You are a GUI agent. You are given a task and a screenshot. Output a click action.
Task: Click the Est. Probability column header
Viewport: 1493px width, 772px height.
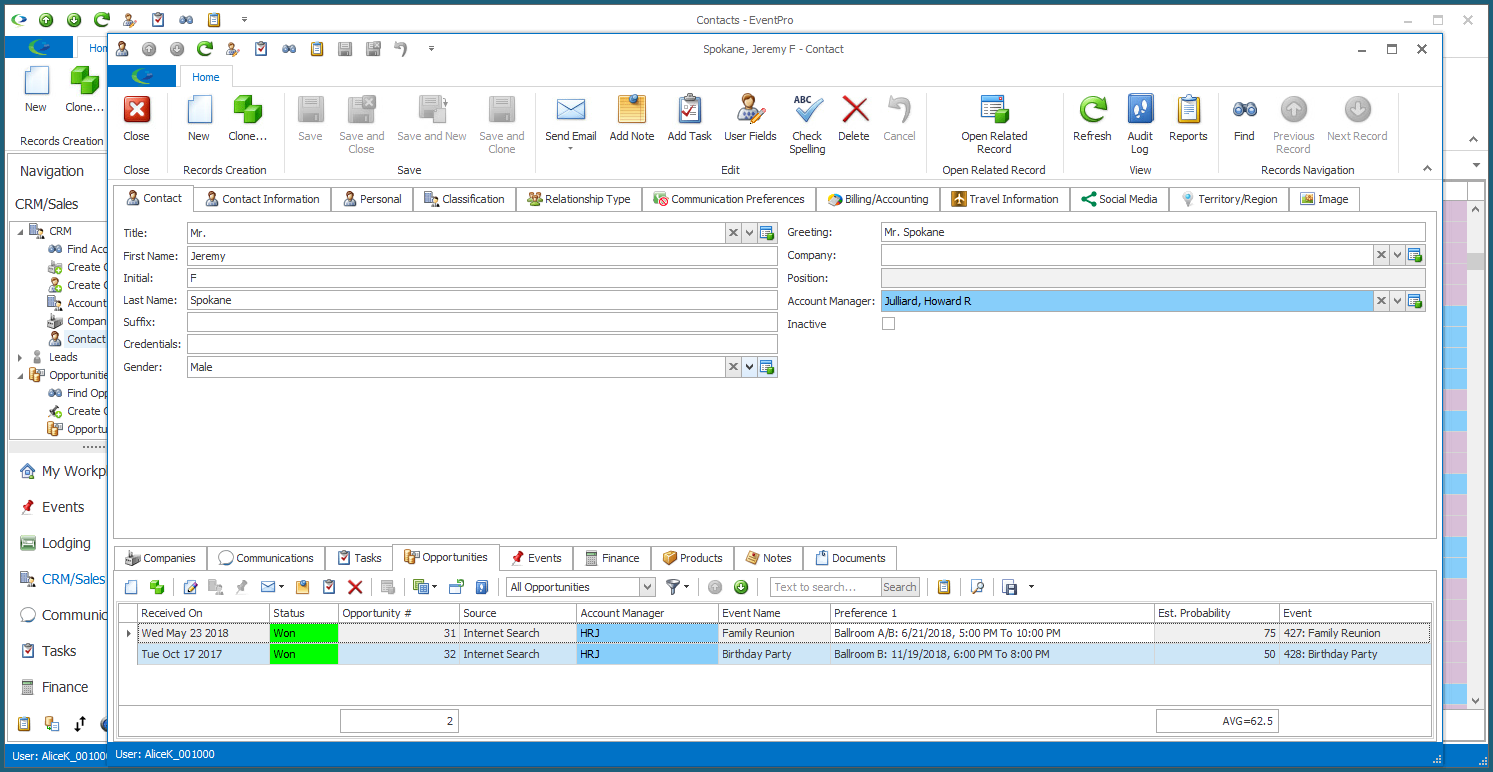pos(1216,613)
